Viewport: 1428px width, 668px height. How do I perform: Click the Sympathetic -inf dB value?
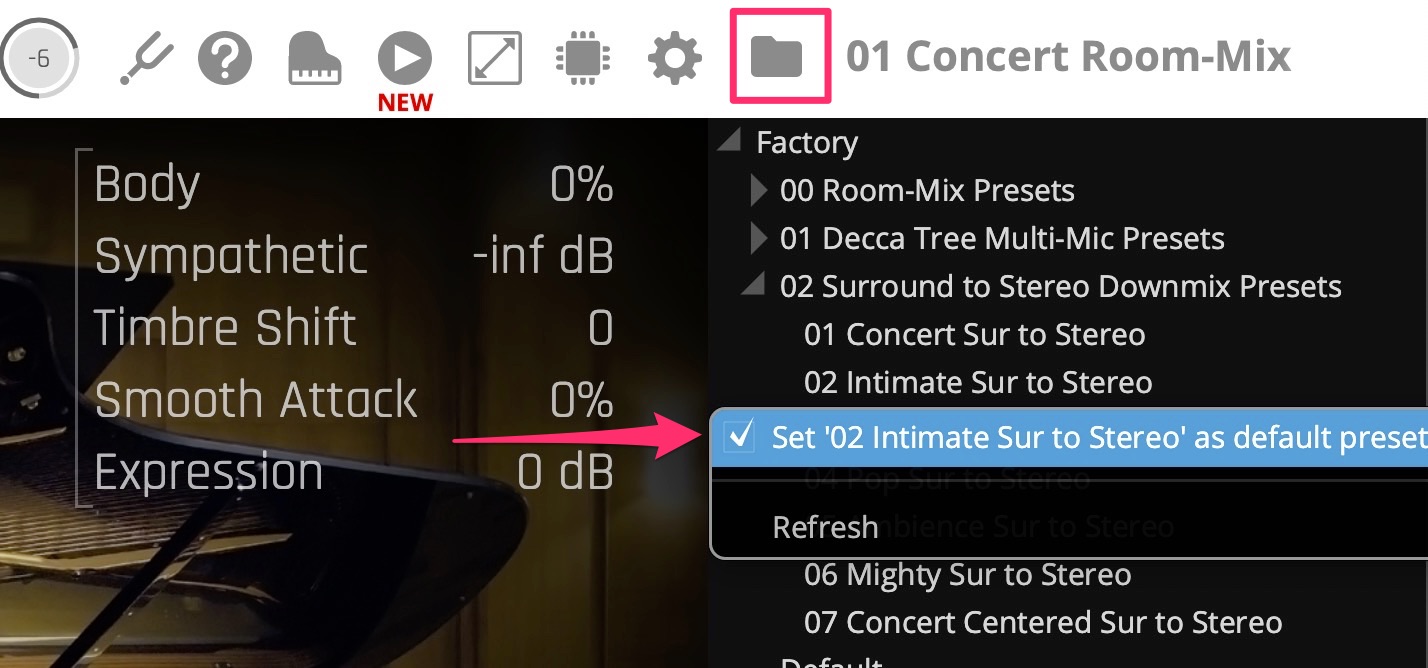542,256
